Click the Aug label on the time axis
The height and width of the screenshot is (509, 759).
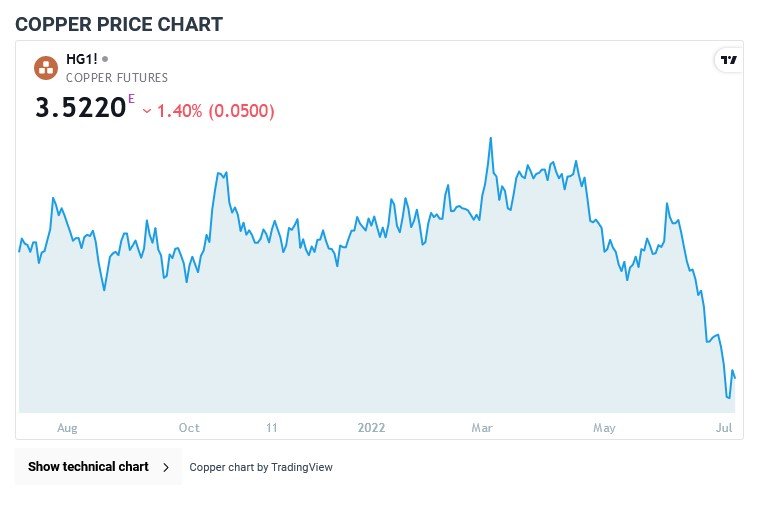point(67,428)
